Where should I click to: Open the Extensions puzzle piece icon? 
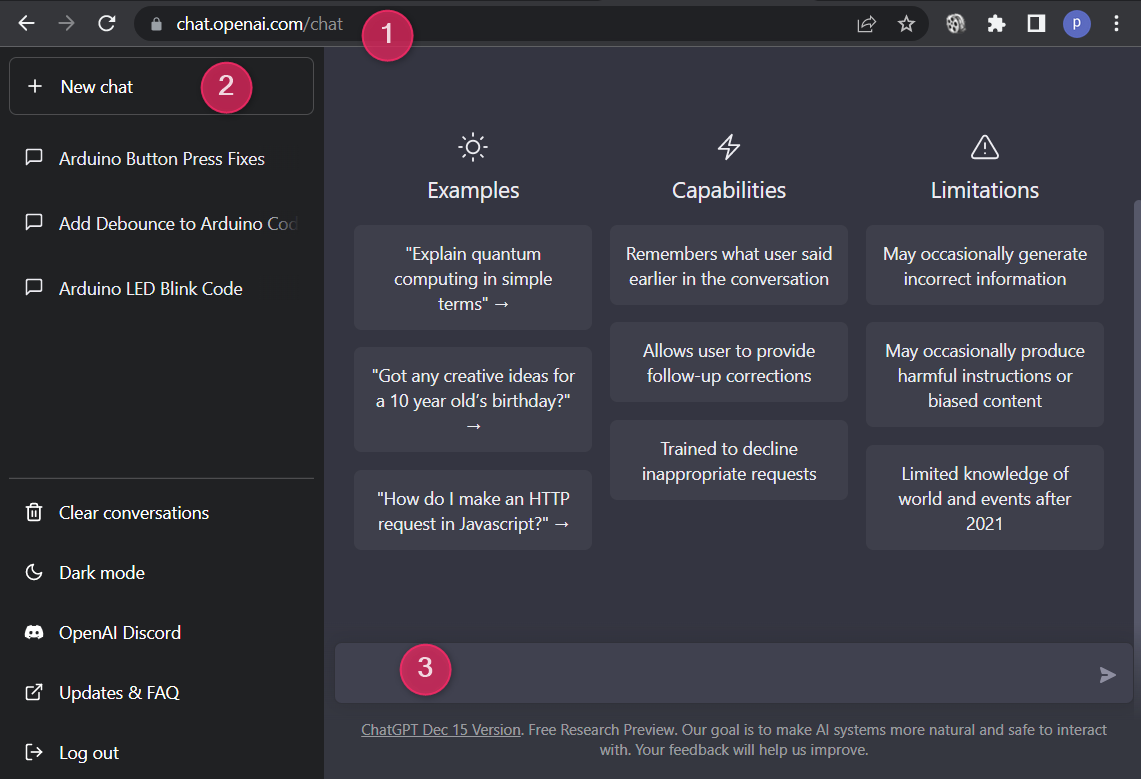click(x=996, y=24)
